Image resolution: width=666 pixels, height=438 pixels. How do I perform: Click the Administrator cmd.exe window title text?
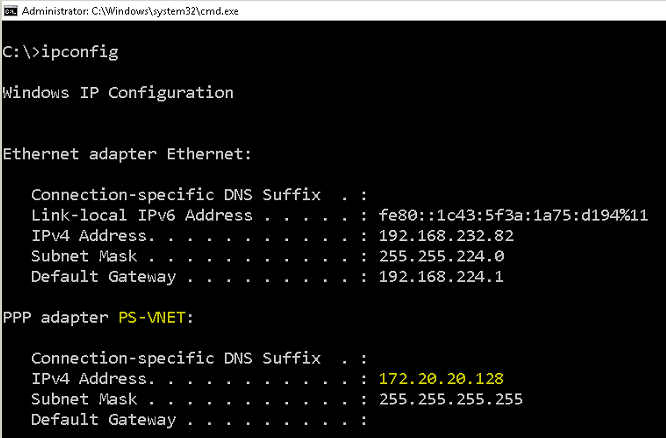click(130, 11)
